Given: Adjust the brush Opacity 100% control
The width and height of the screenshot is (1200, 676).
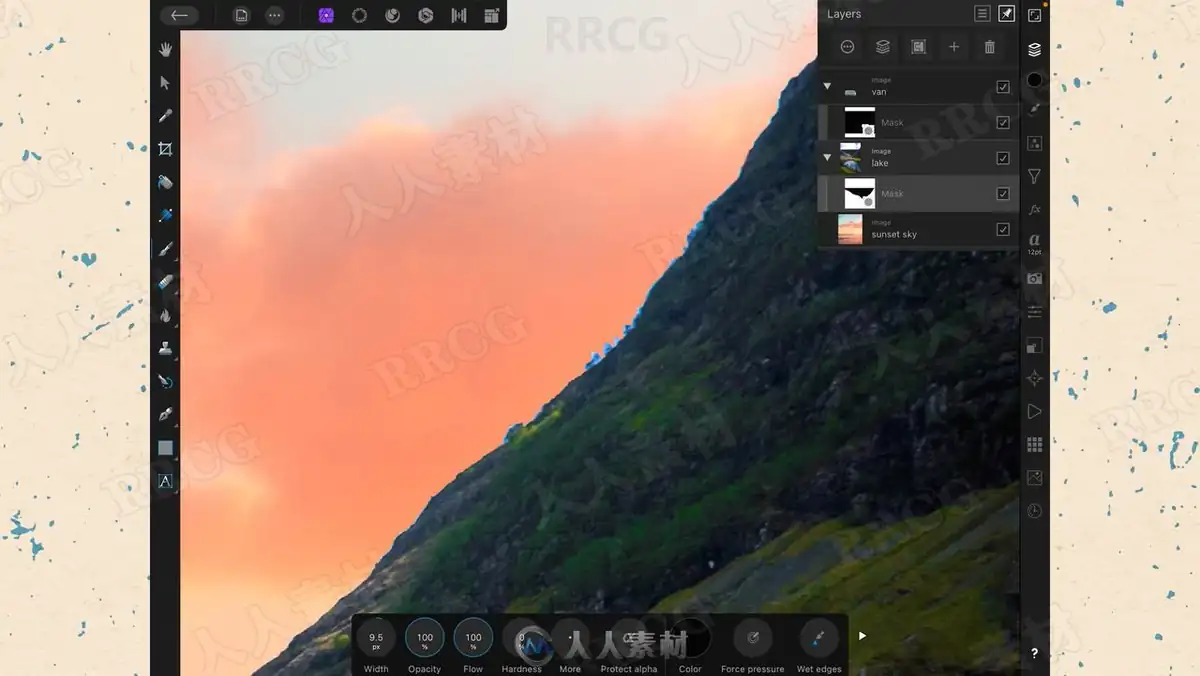Looking at the screenshot, I should (x=424, y=637).
